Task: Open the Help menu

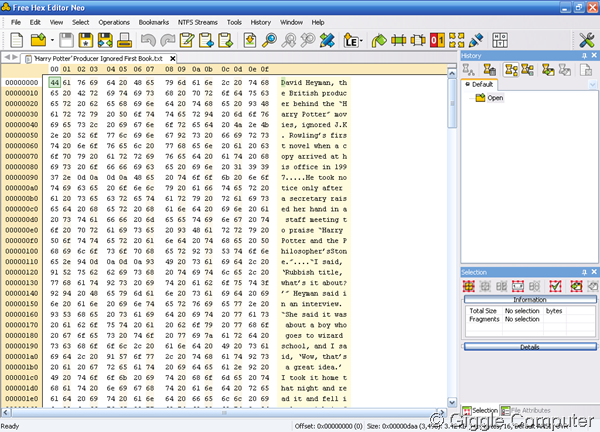Action: click(318, 22)
